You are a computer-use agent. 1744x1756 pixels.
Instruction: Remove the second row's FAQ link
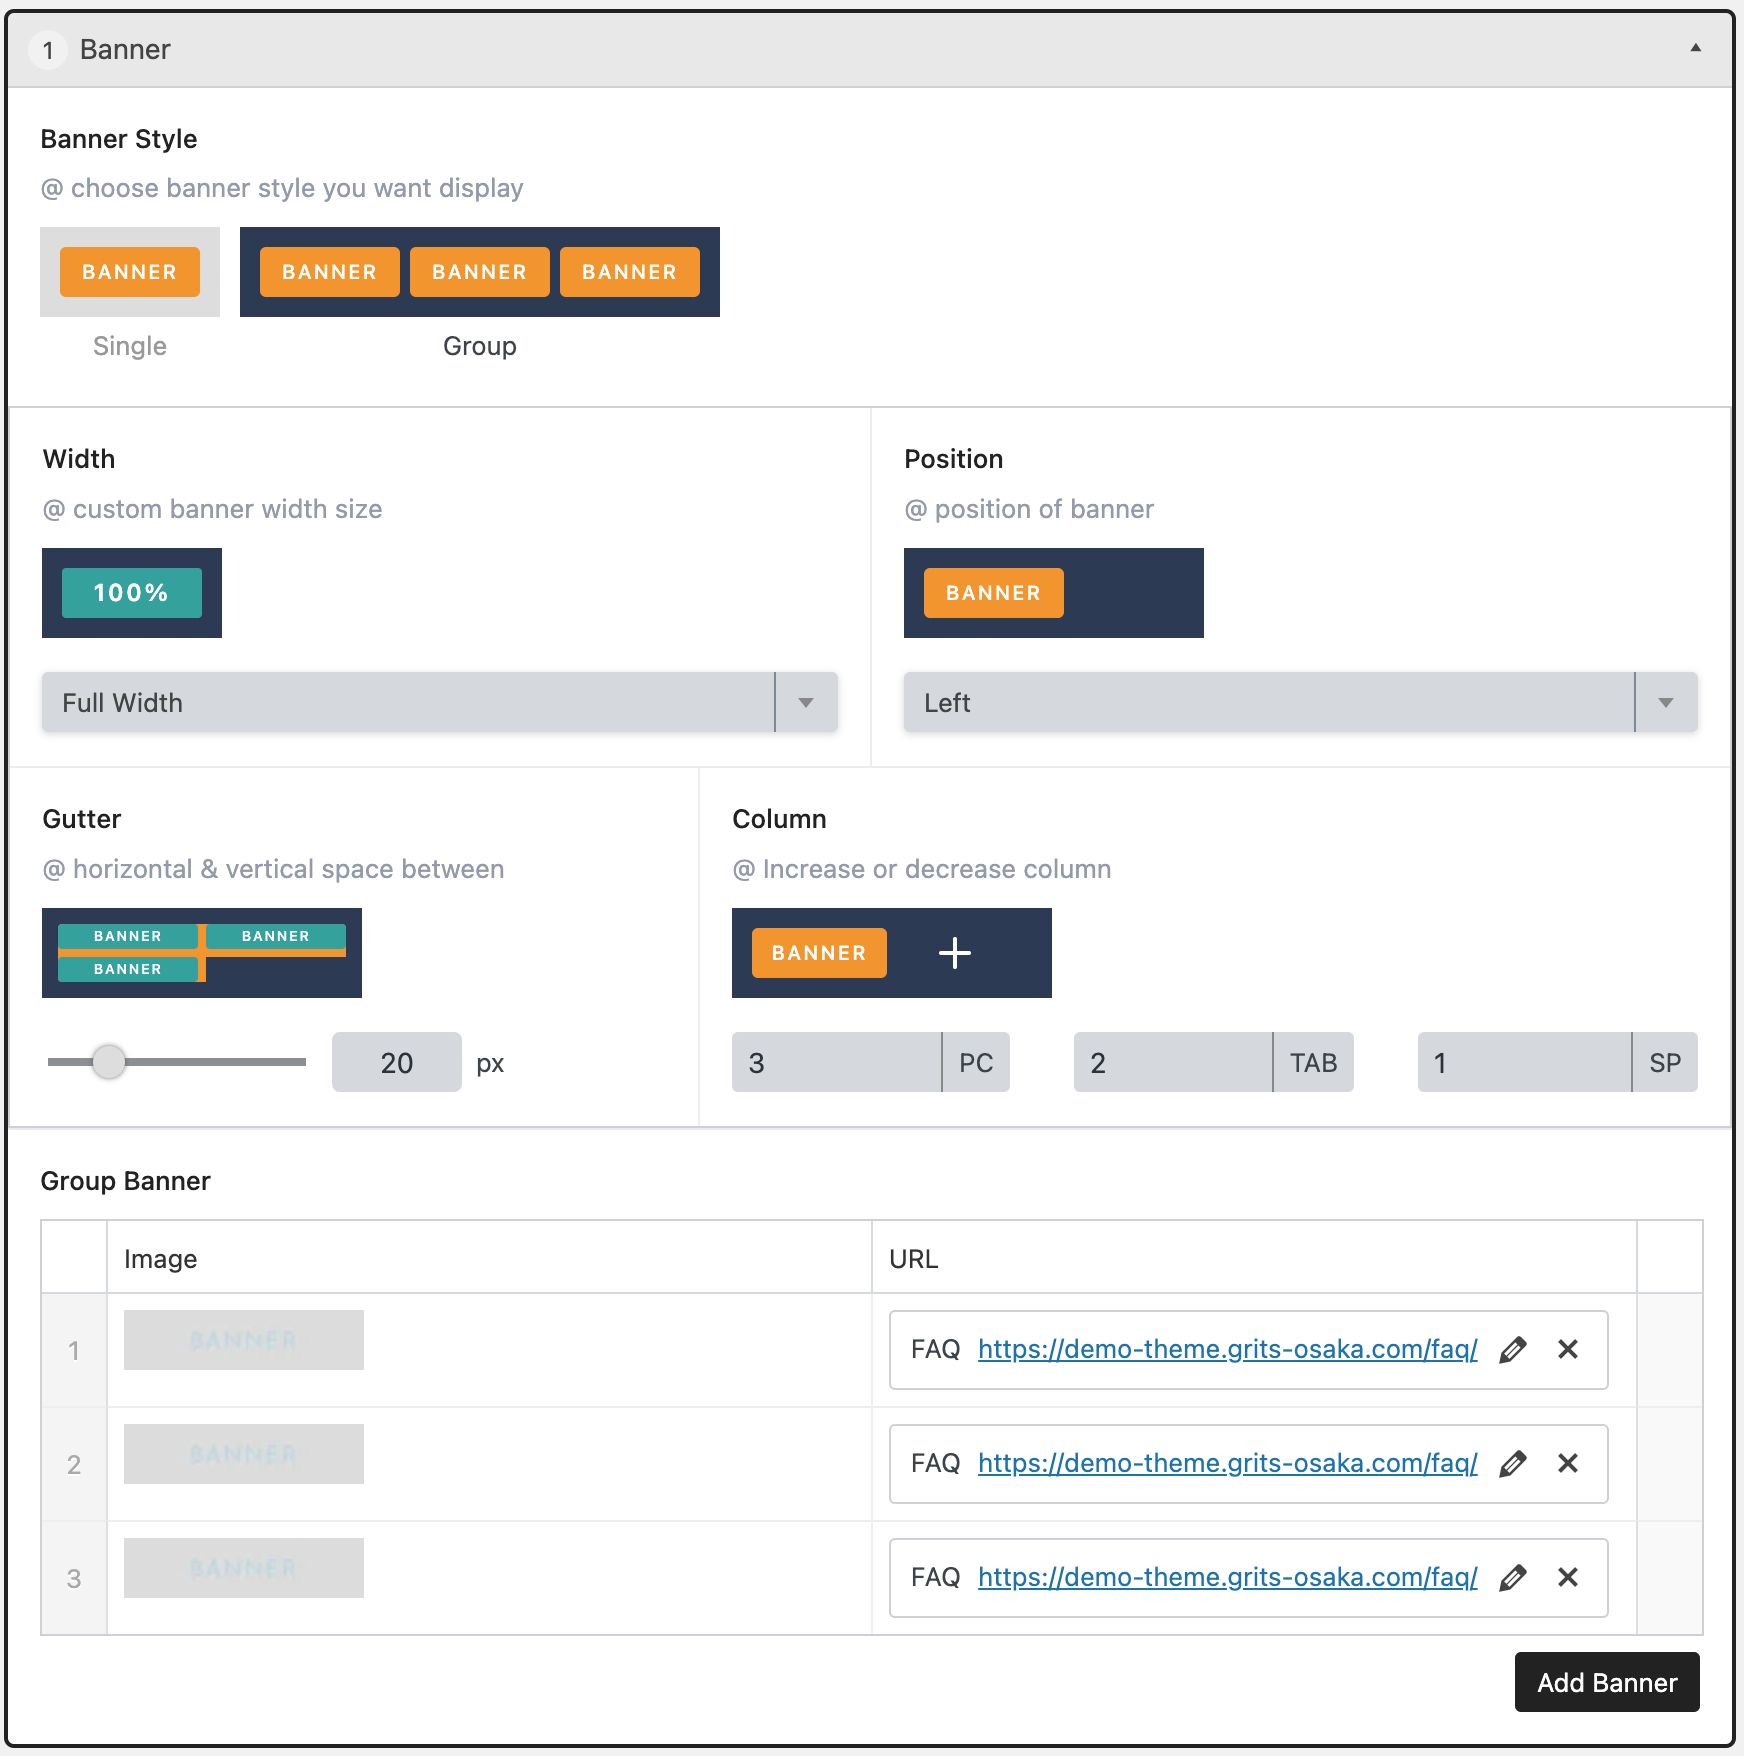click(x=1567, y=1464)
